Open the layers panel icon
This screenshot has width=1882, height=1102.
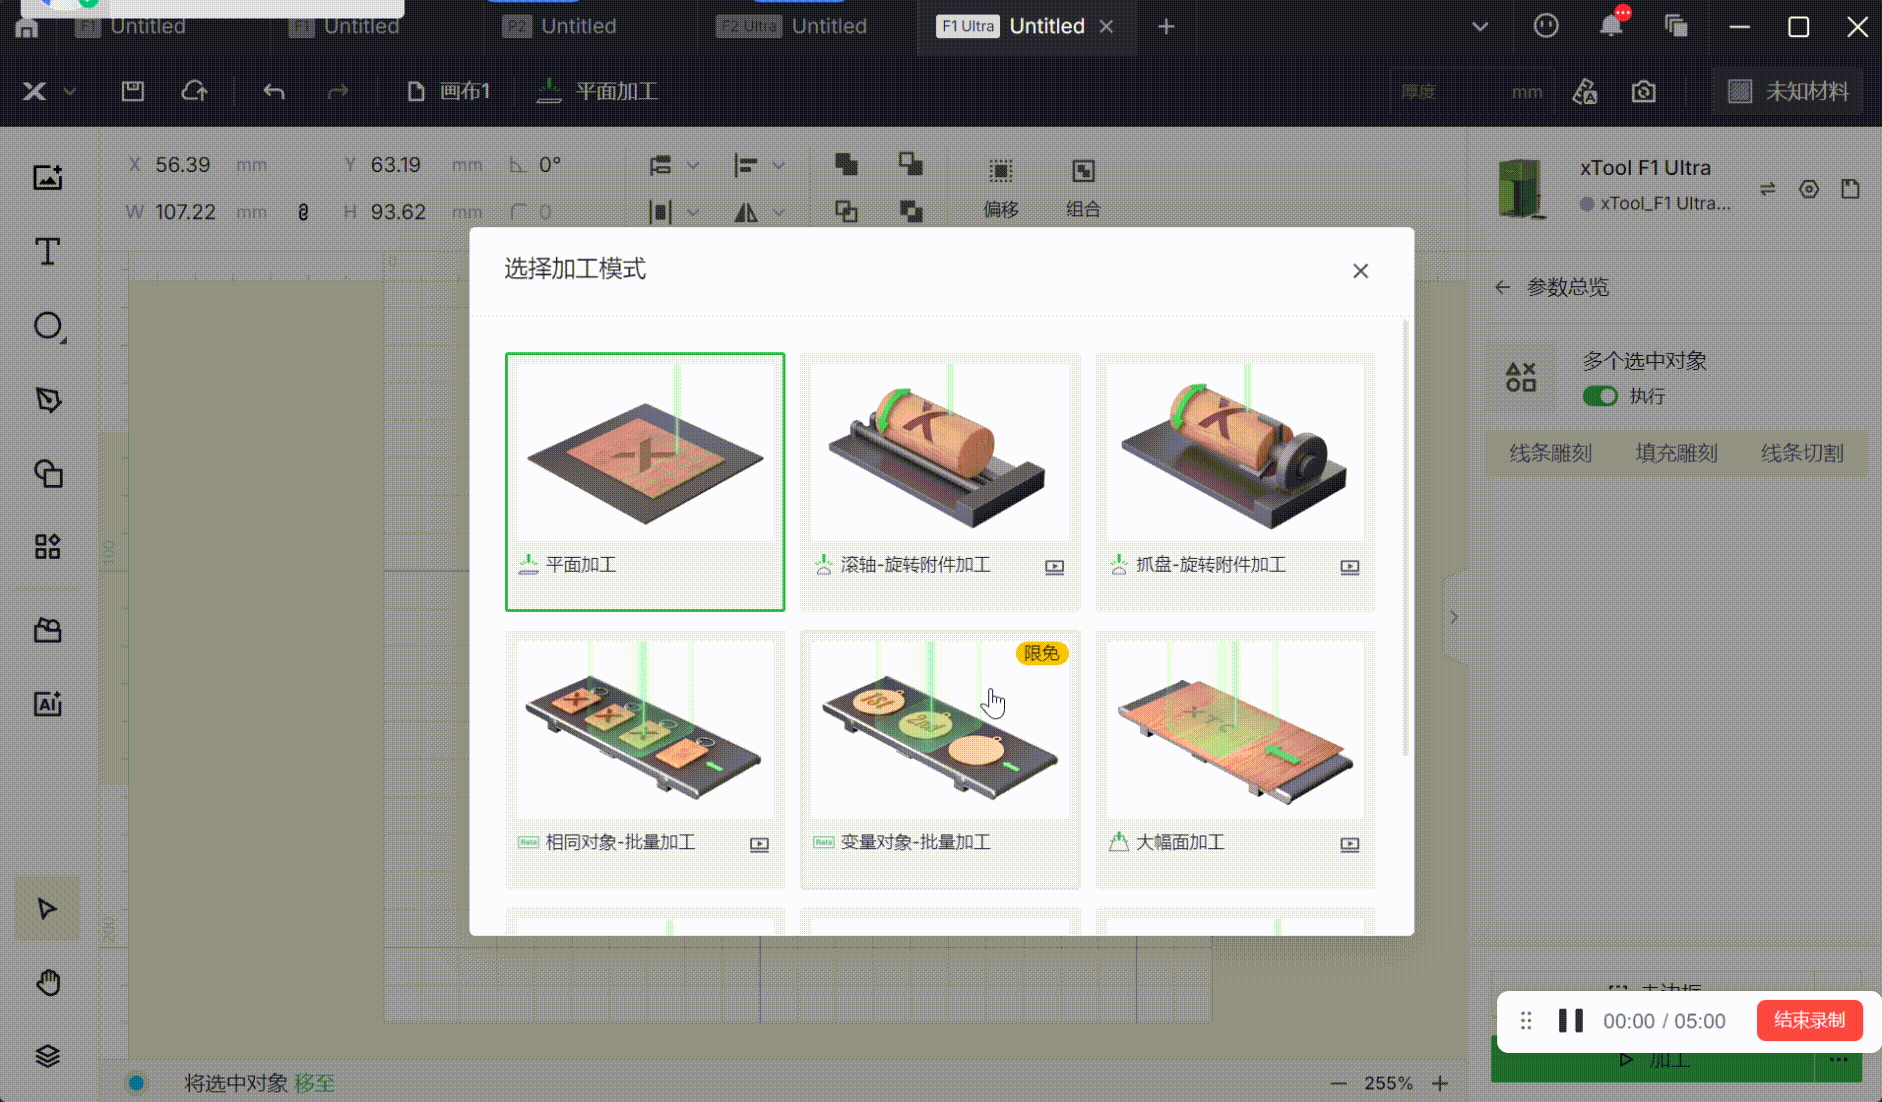(x=47, y=1056)
